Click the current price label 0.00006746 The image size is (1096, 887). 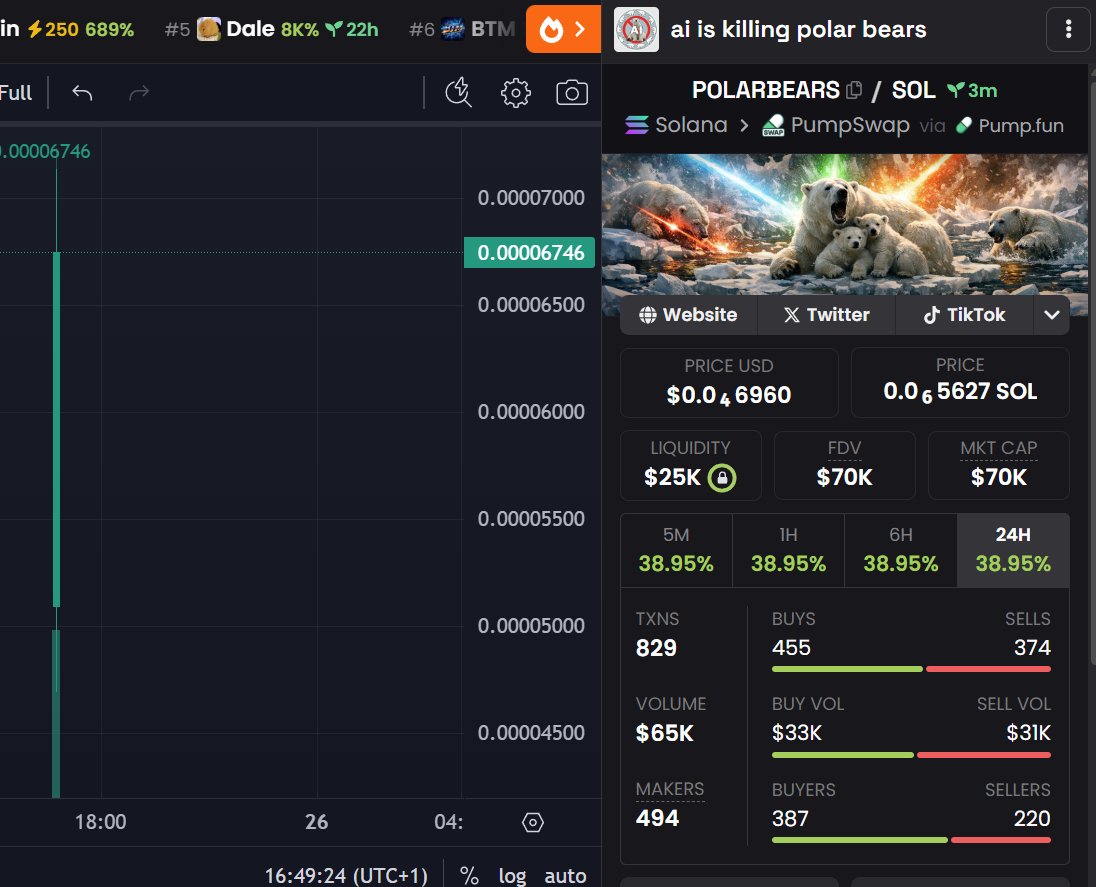pyautogui.click(x=530, y=252)
